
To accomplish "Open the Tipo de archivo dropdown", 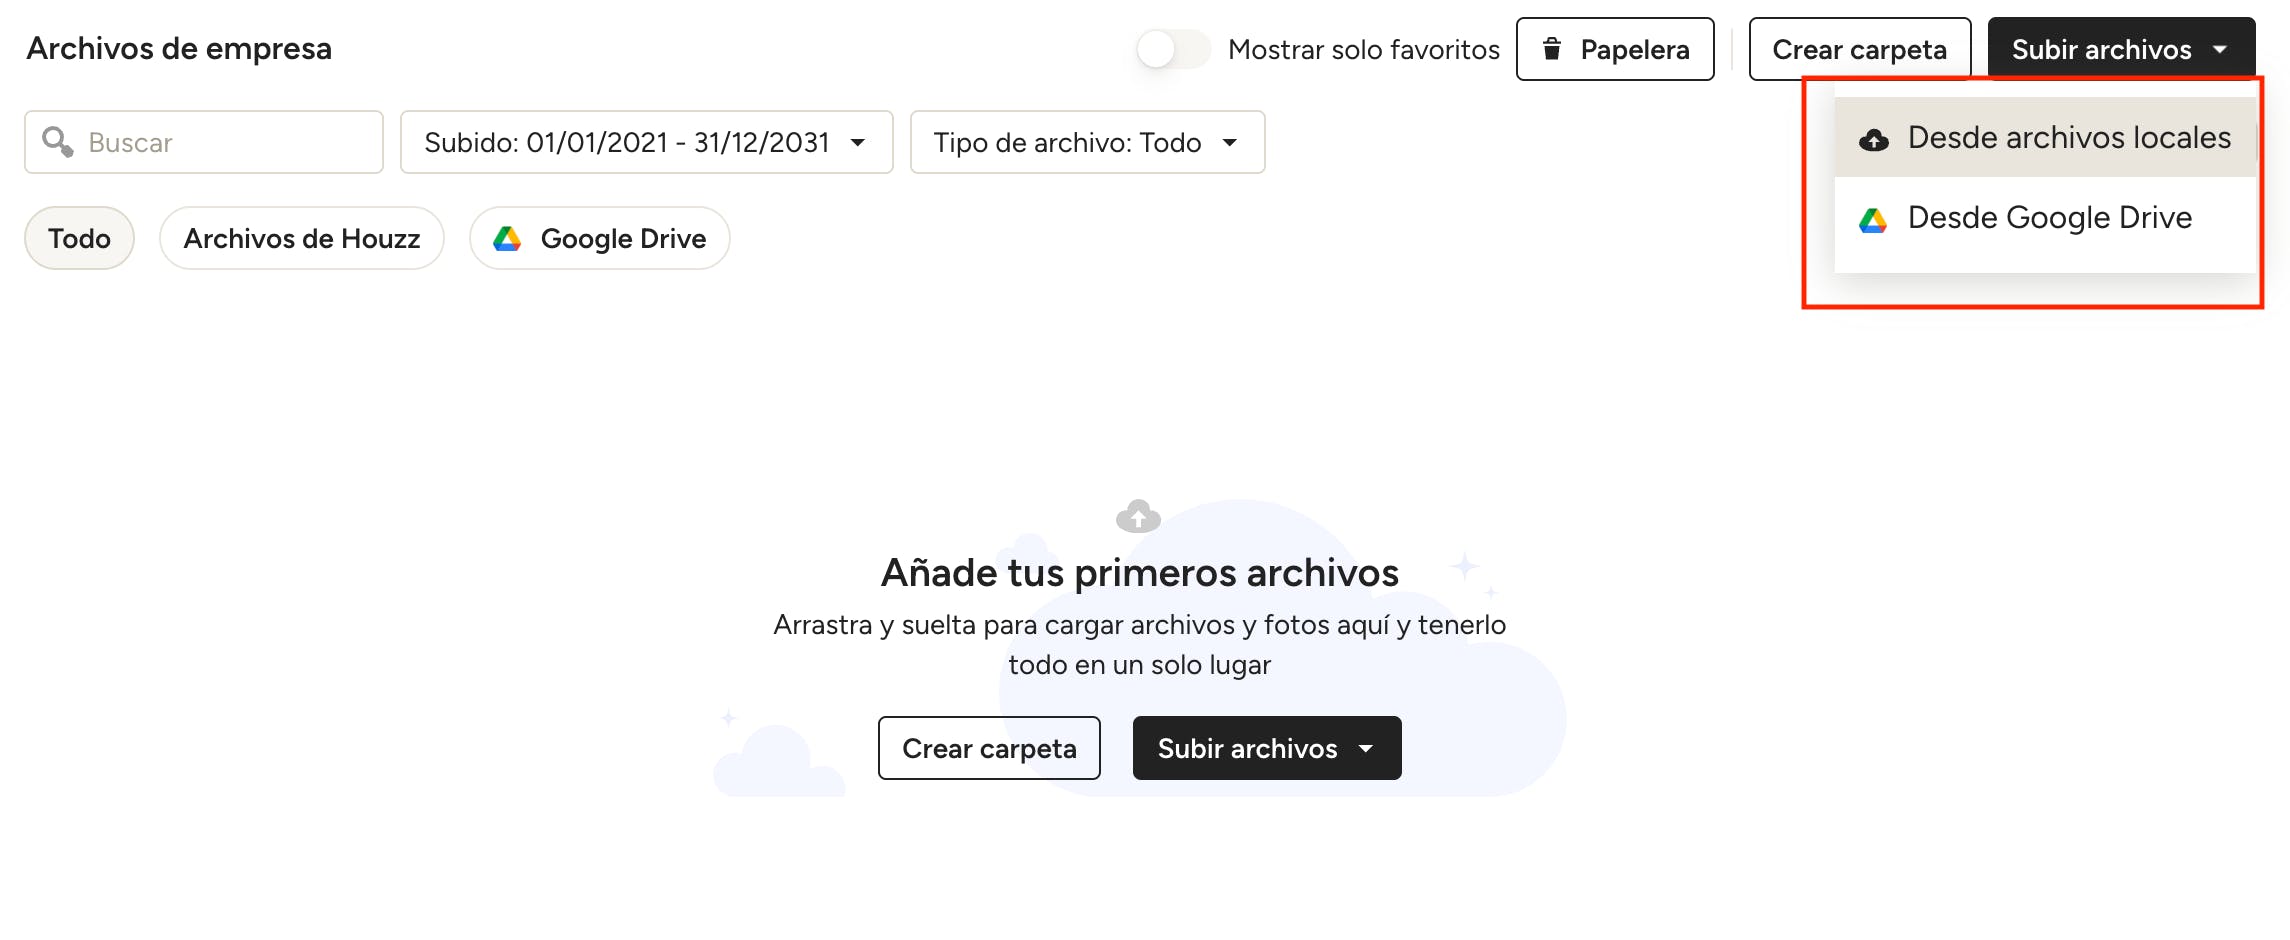I will pos(1087,142).
